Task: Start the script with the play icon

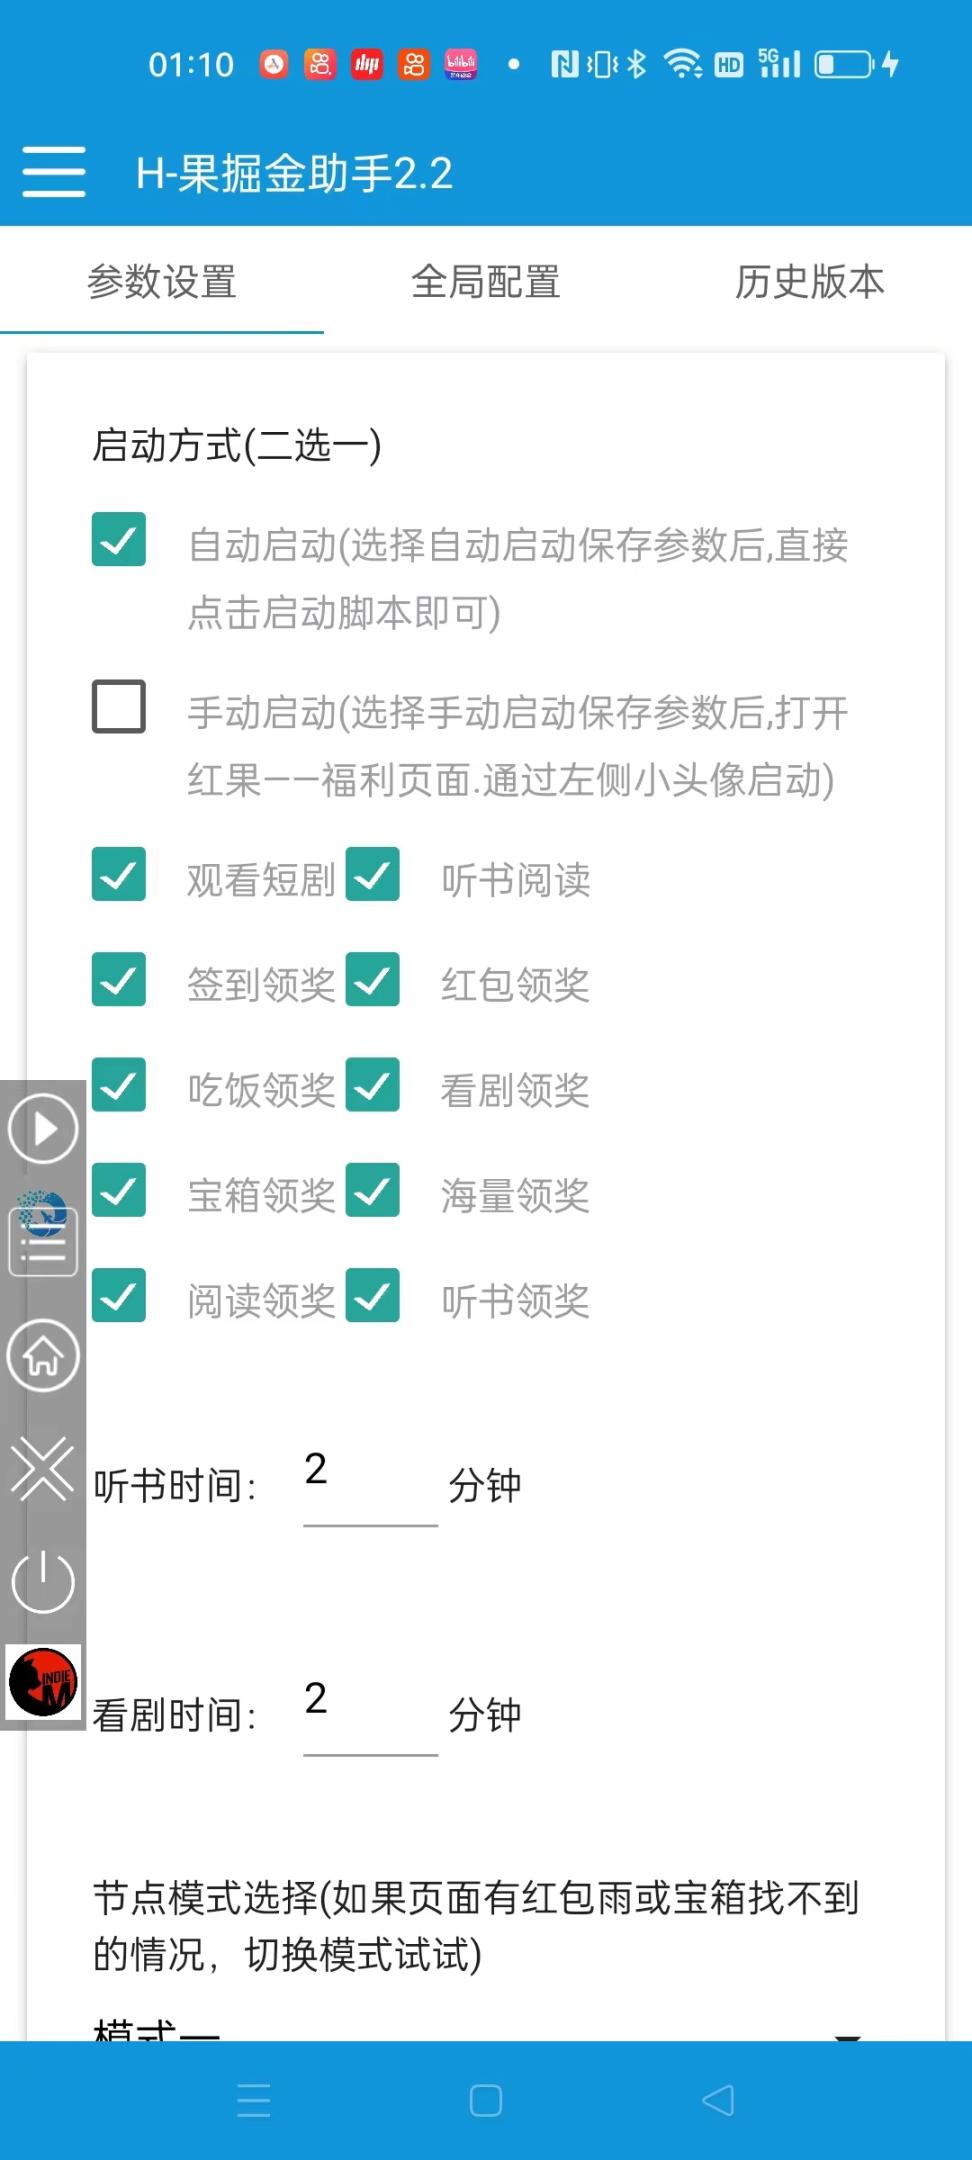Action: pyautogui.click(x=42, y=1130)
